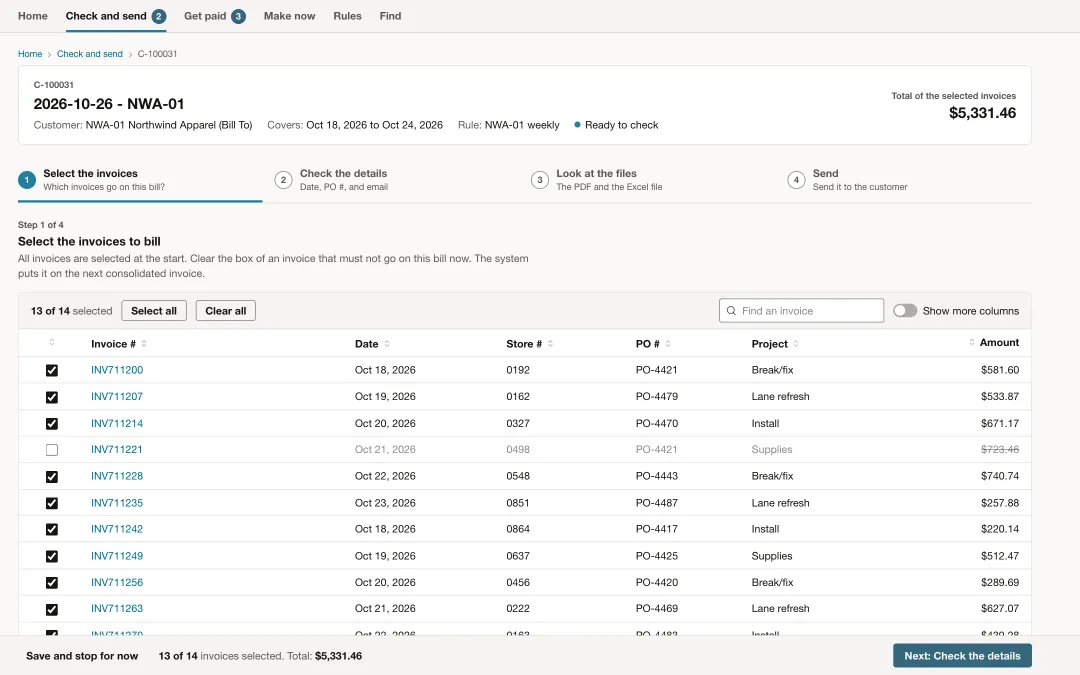The height and width of the screenshot is (675, 1080).
Task: Click the search magnifier icon
Action: (x=731, y=311)
